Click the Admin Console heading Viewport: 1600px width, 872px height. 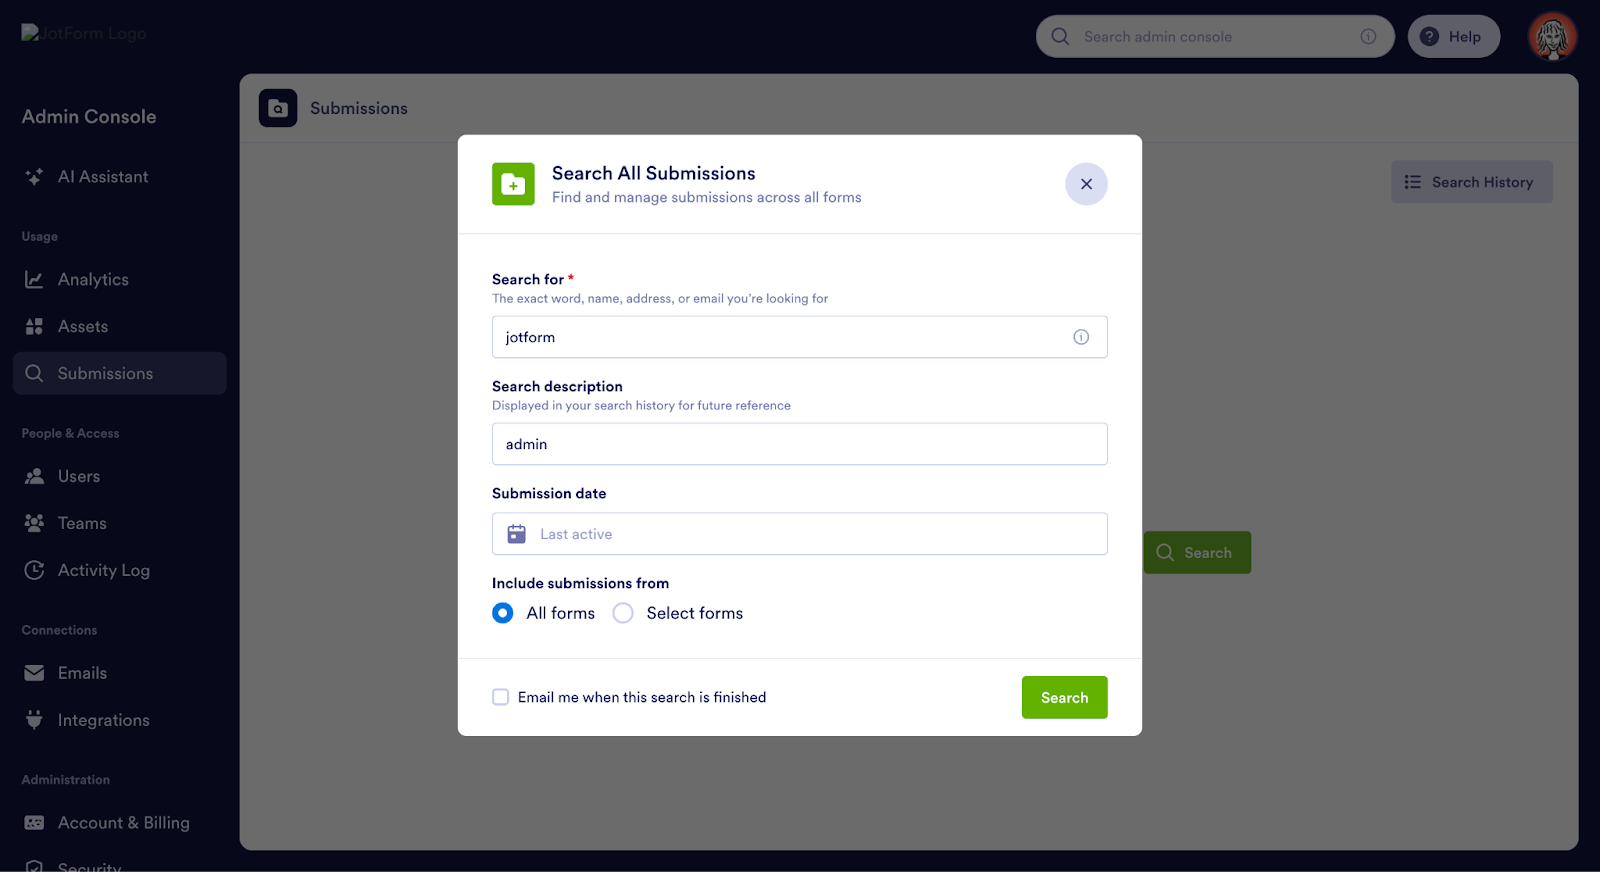click(89, 116)
